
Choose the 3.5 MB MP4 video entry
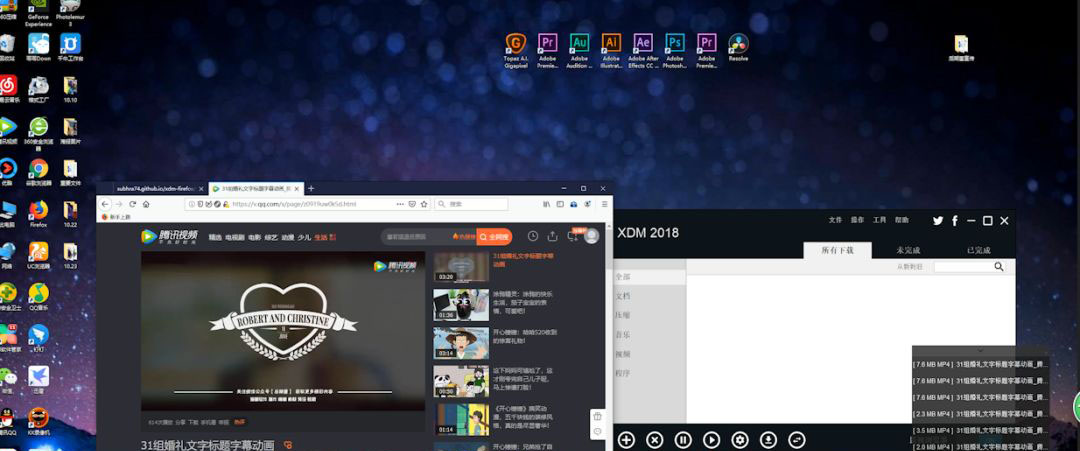(980, 430)
